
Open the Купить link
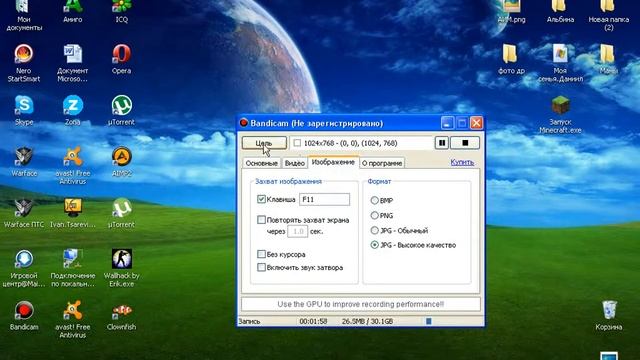tap(462, 162)
